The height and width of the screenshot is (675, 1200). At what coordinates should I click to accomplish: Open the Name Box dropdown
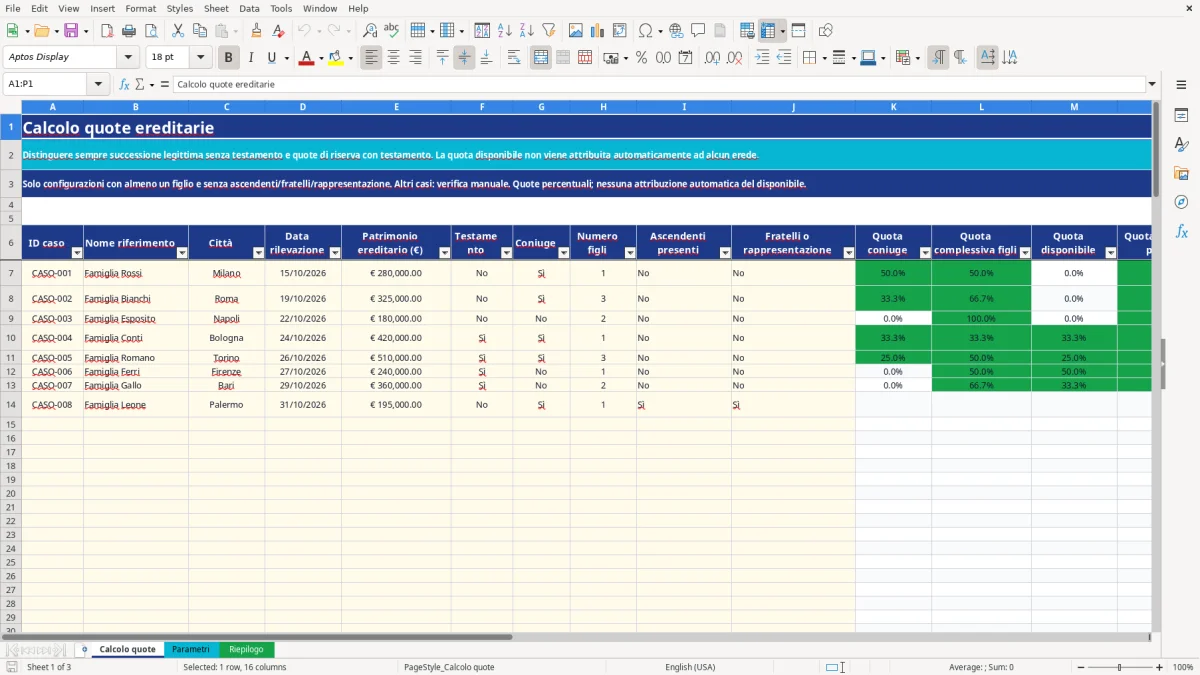(x=98, y=84)
